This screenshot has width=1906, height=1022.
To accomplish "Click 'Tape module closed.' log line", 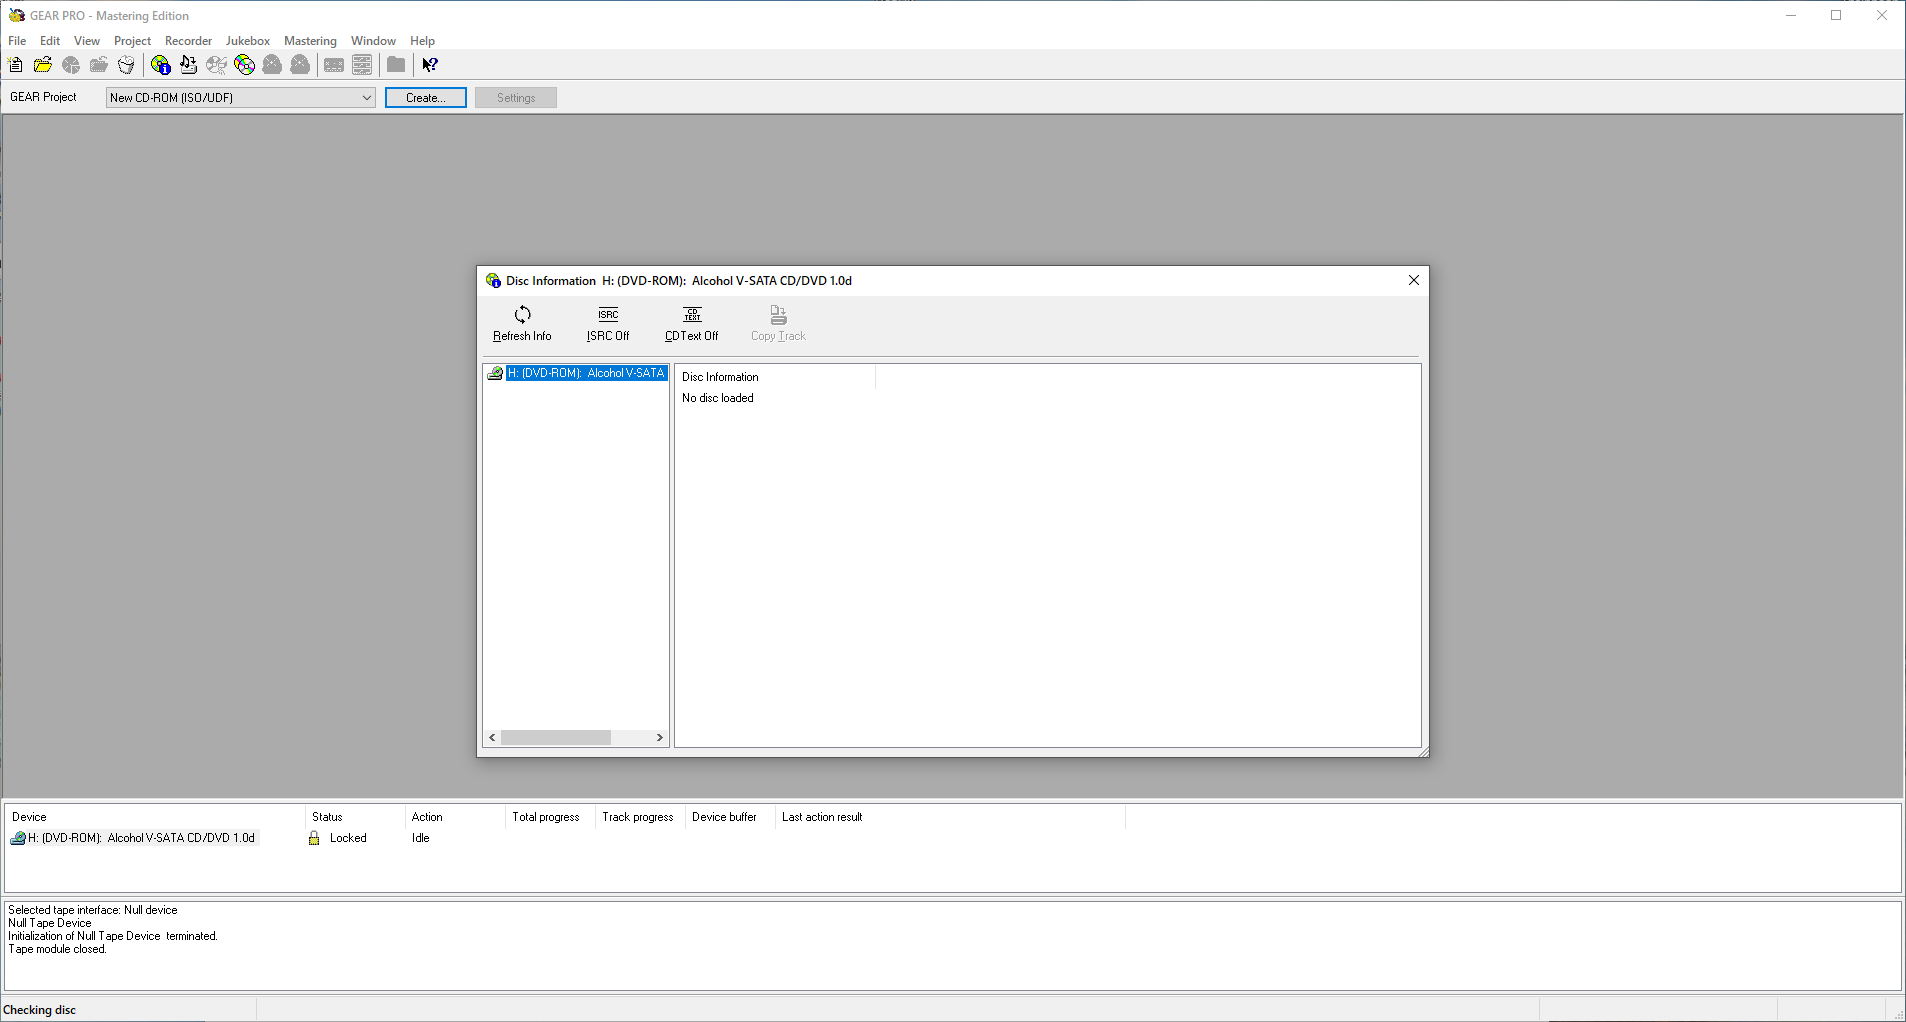I will coord(57,949).
